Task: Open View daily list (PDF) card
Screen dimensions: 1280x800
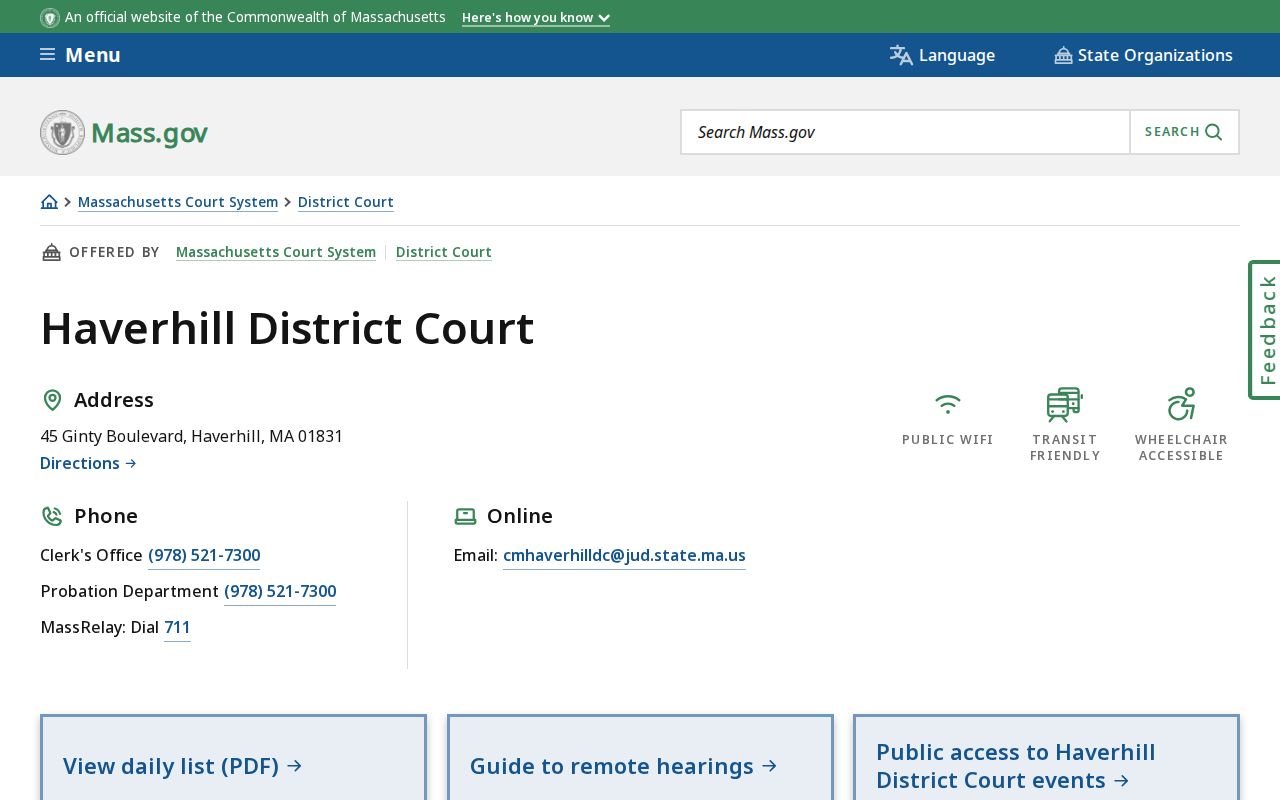Action: [x=233, y=758]
